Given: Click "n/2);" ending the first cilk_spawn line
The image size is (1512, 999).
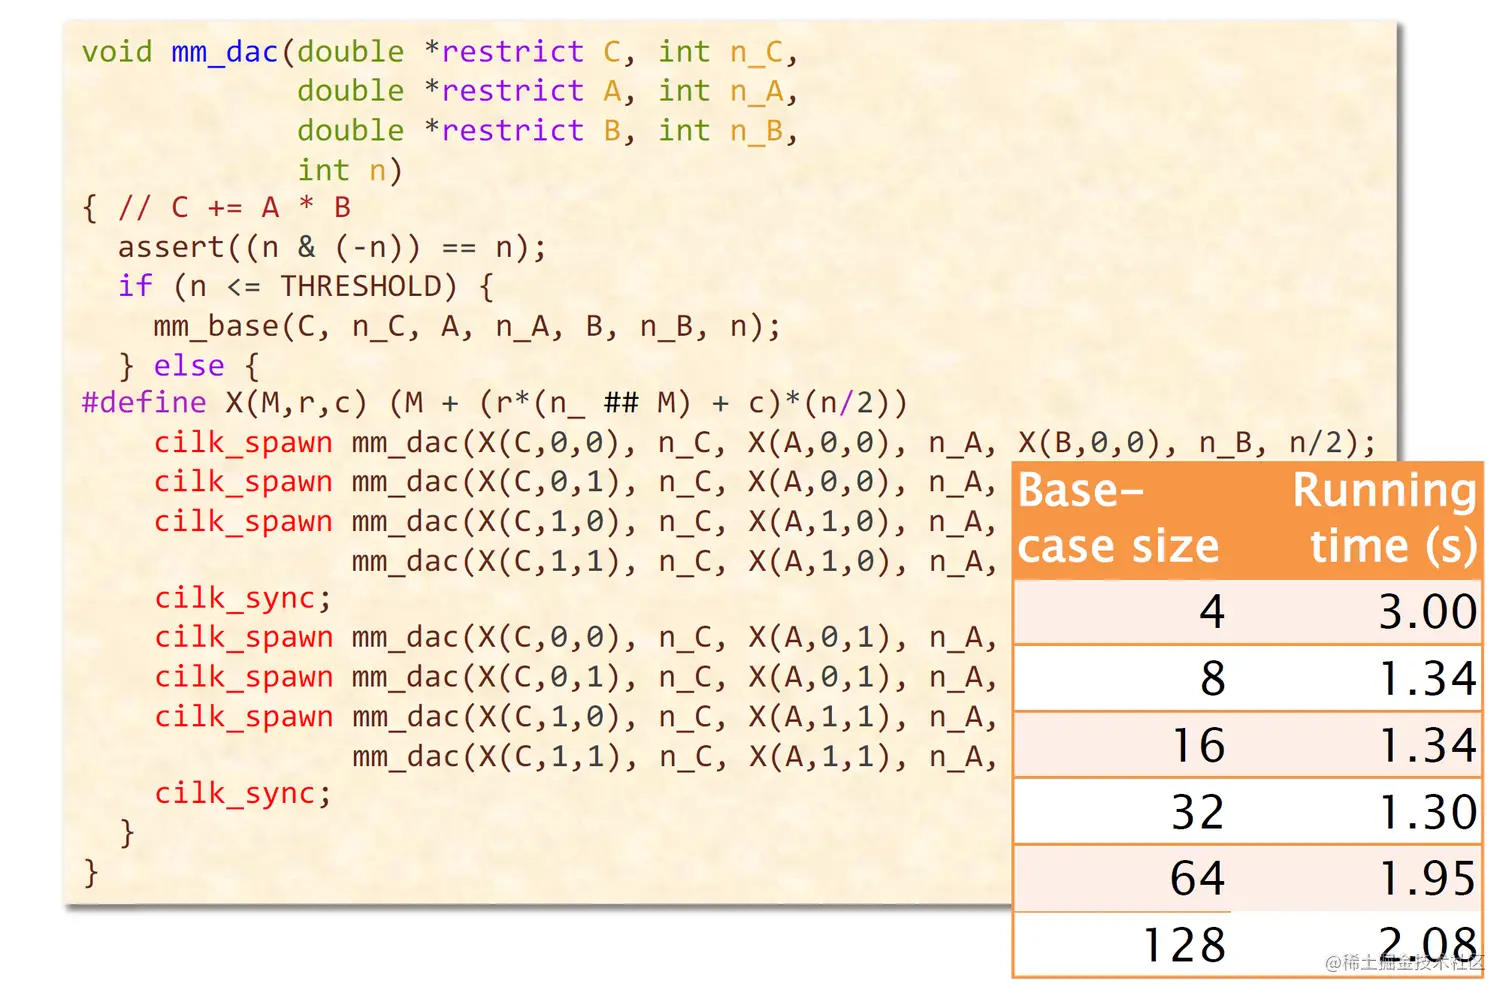Looking at the screenshot, I should pos(1332,443).
